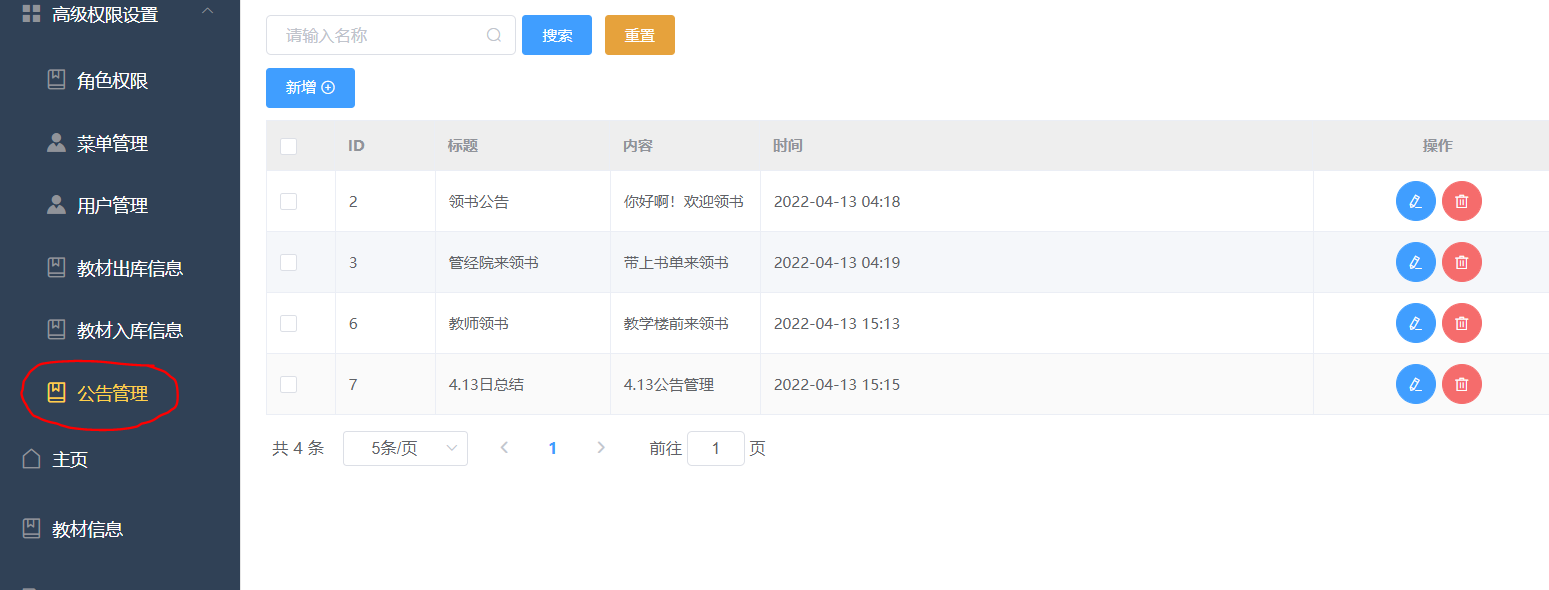The image size is (1549, 590).
Task: Collapse the 高级权限设置 section chevron
Action: (209, 14)
